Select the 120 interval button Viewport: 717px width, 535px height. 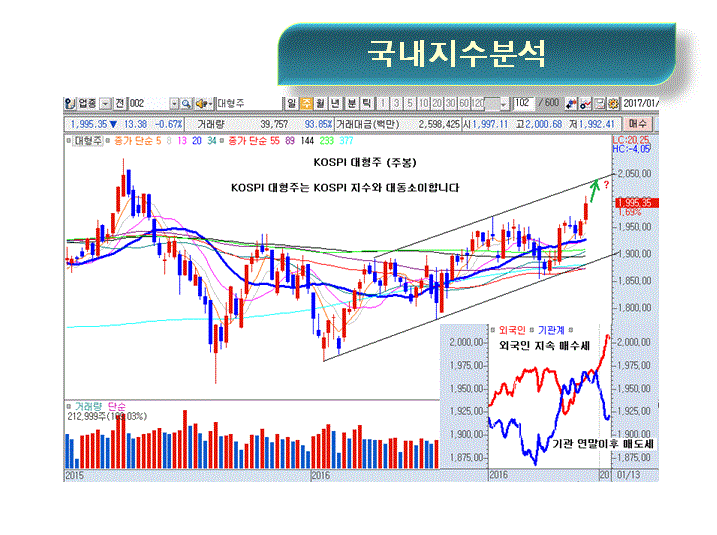tap(478, 104)
